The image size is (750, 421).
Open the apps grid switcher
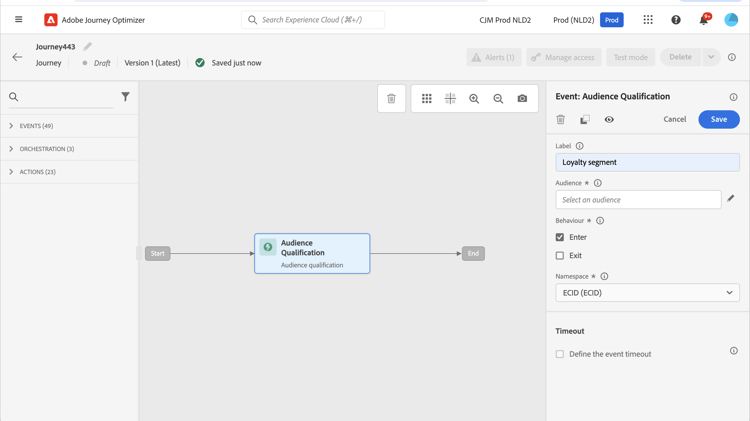click(648, 20)
